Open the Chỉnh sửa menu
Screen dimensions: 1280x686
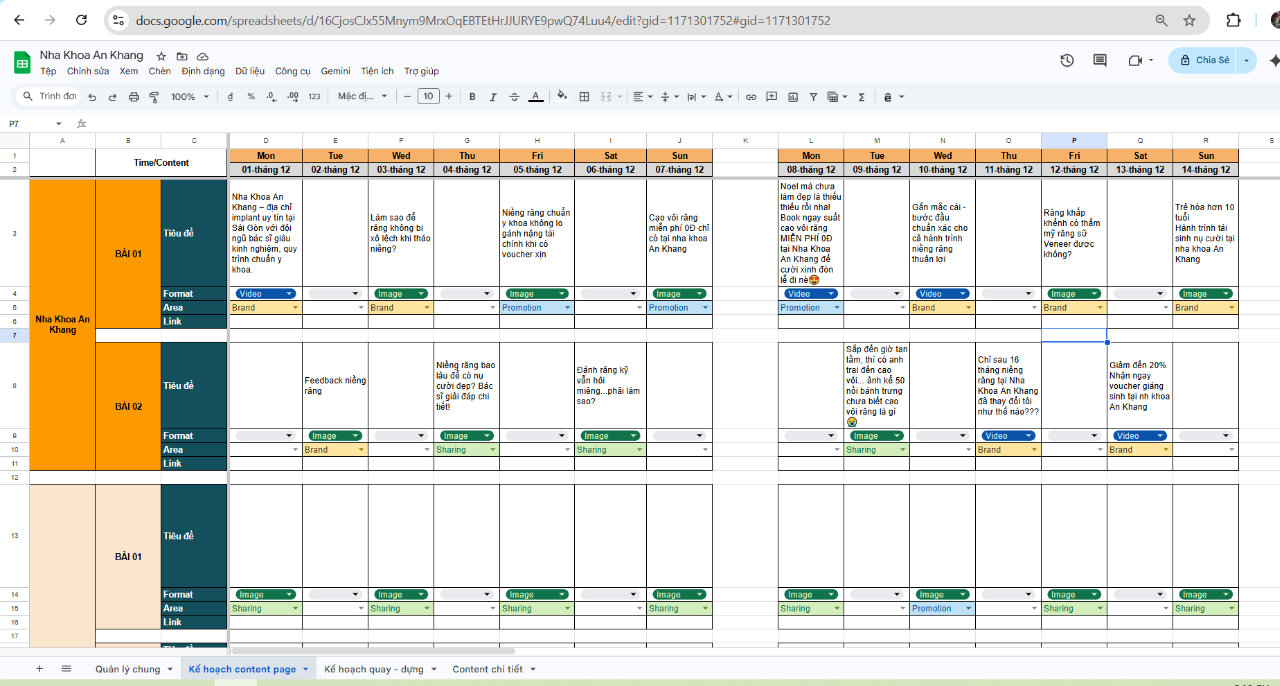pyautogui.click(x=88, y=71)
